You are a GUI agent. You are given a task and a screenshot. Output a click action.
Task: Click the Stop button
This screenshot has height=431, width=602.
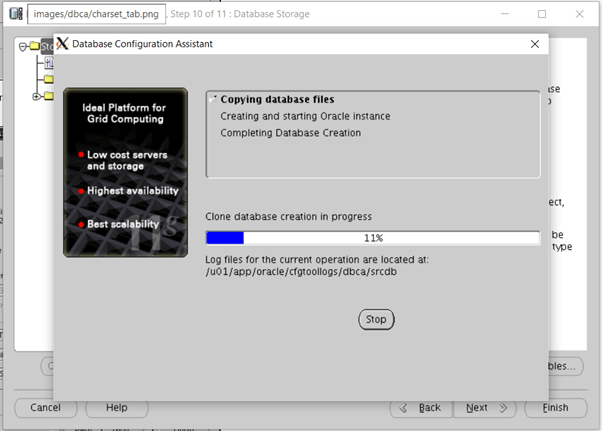point(376,319)
